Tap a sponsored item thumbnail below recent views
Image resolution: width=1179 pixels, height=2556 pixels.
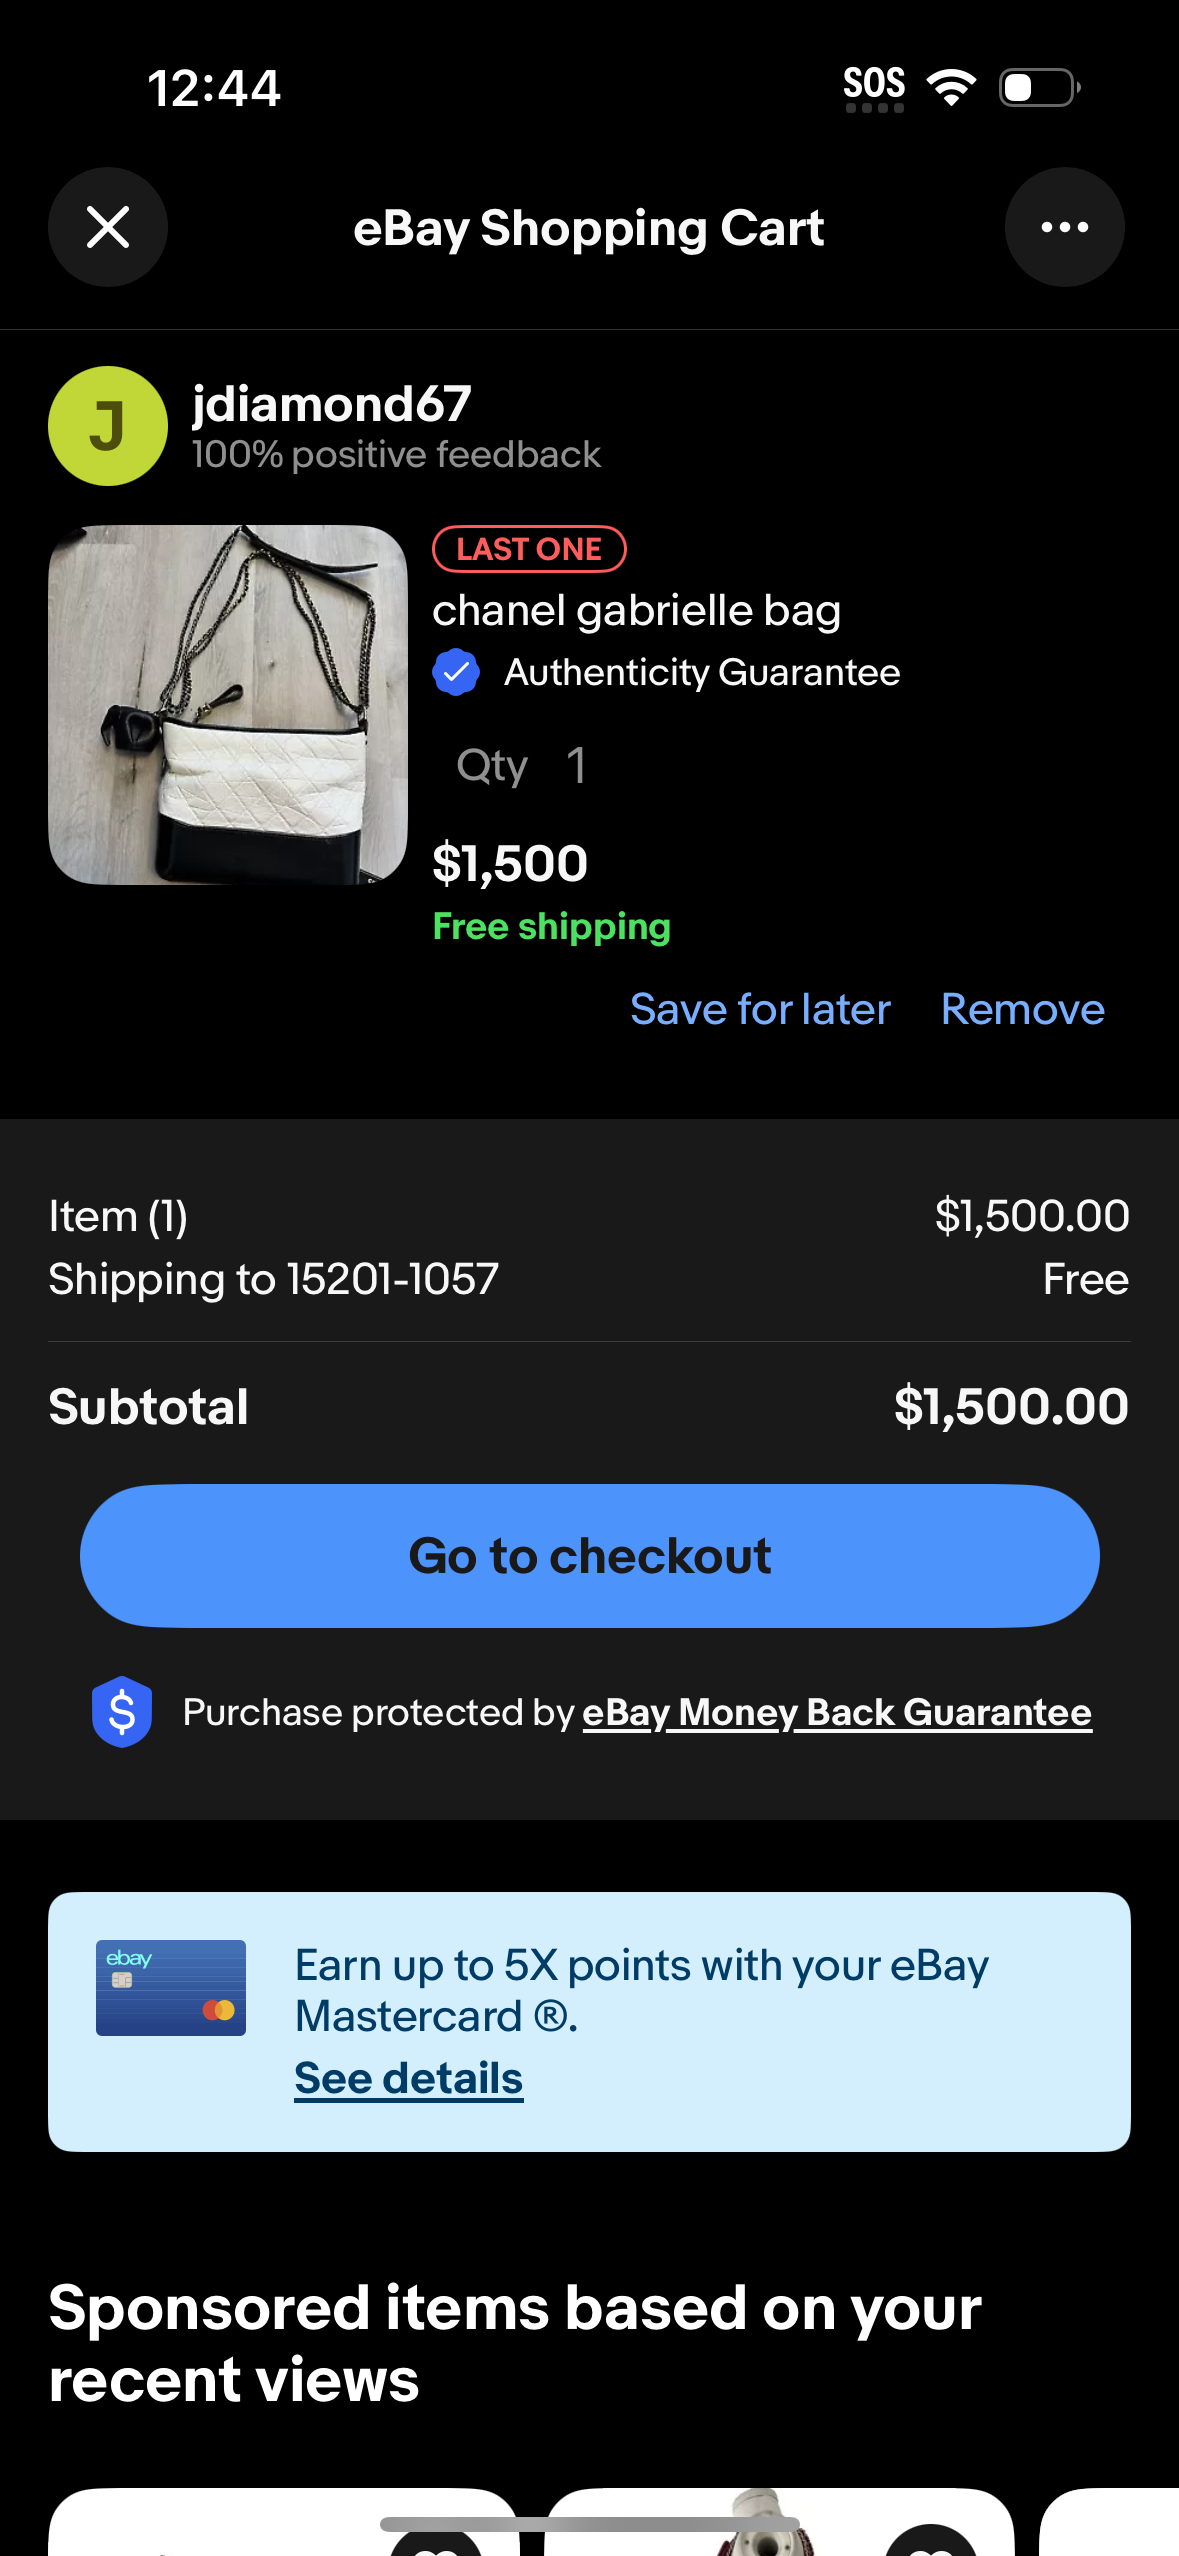pos(285,2530)
